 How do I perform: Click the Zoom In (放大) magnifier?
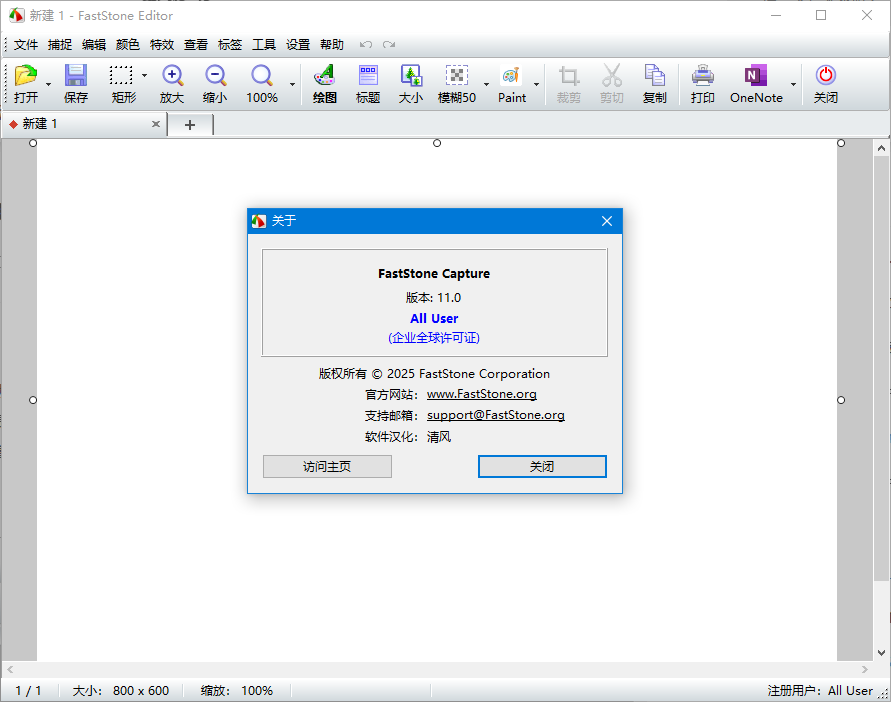(x=172, y=76)
